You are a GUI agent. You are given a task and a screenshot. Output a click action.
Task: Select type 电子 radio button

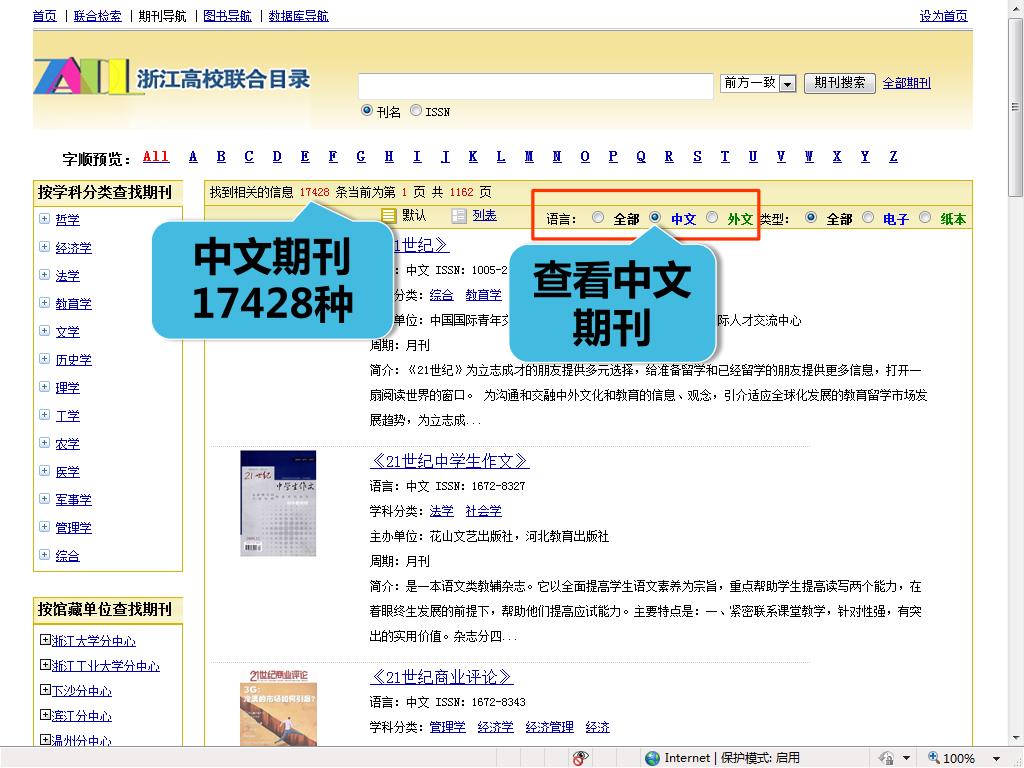click(867, 217)
